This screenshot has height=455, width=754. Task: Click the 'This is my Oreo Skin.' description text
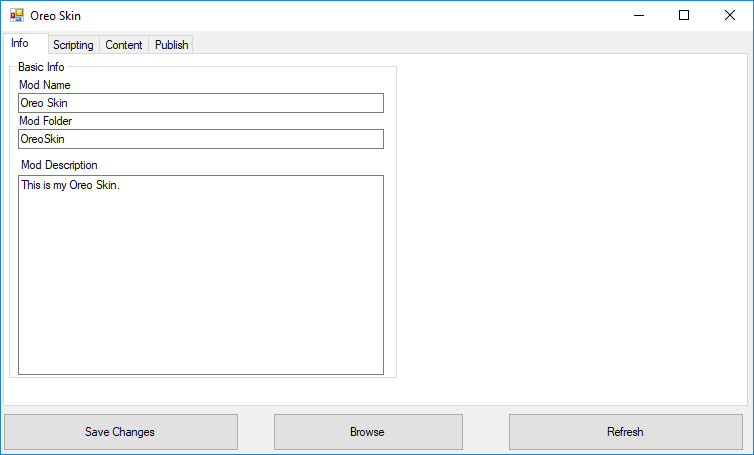(x=70, y=186)
